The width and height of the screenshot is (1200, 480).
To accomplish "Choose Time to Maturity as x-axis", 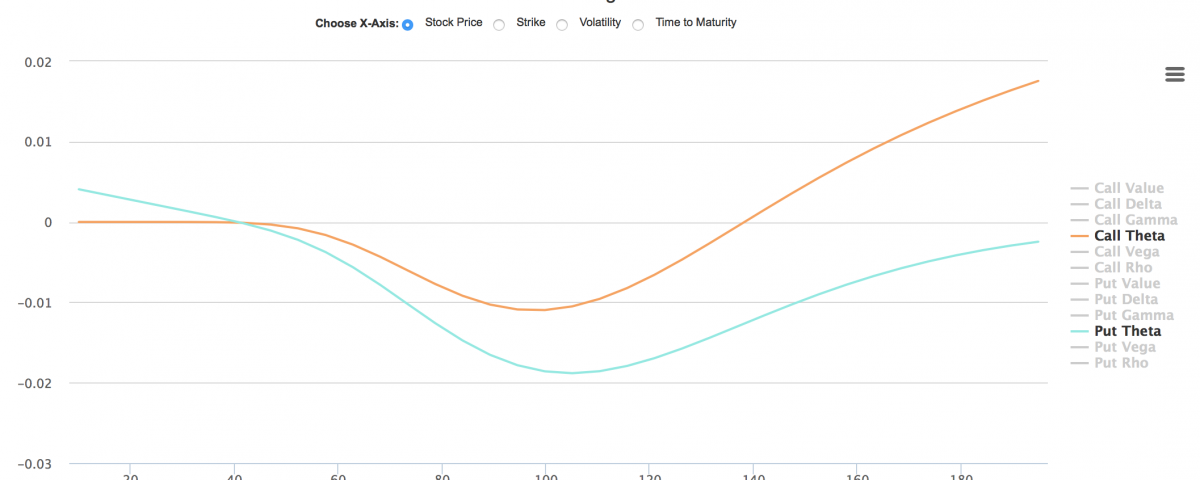I will click(638, 24).
